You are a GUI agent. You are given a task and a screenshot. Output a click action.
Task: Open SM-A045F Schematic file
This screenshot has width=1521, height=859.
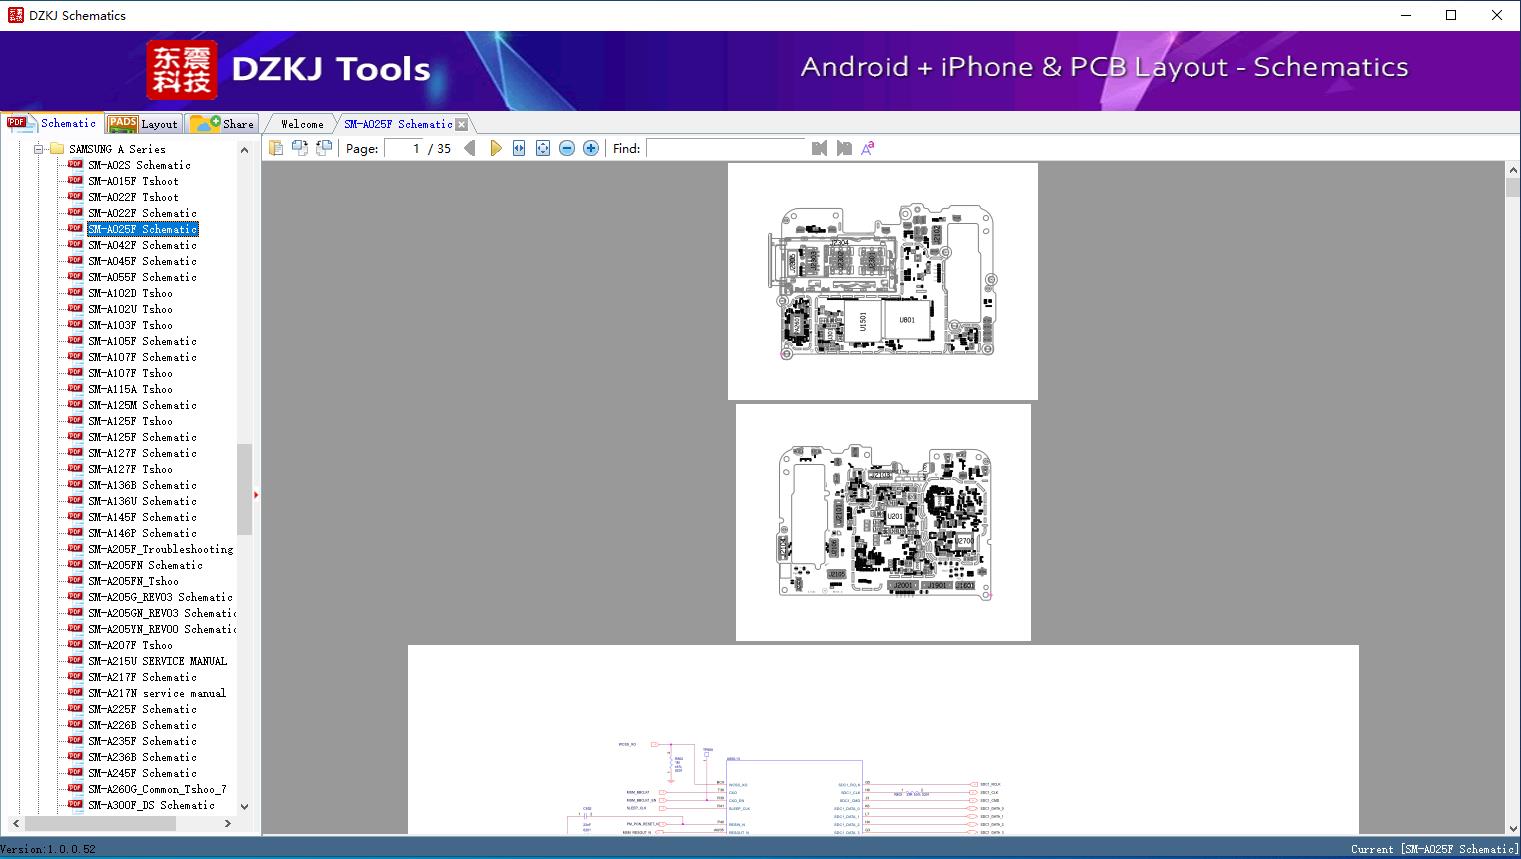(142, 261)
